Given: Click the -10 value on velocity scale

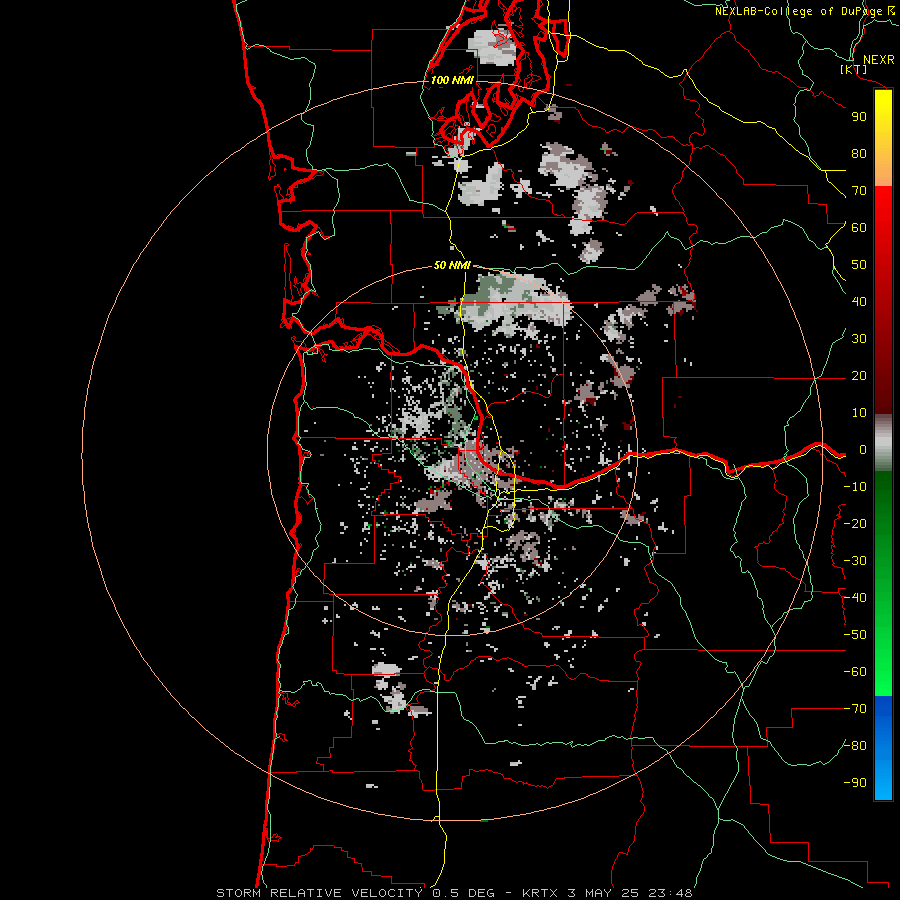Looking at the screenshot, I should pos(855,487).
